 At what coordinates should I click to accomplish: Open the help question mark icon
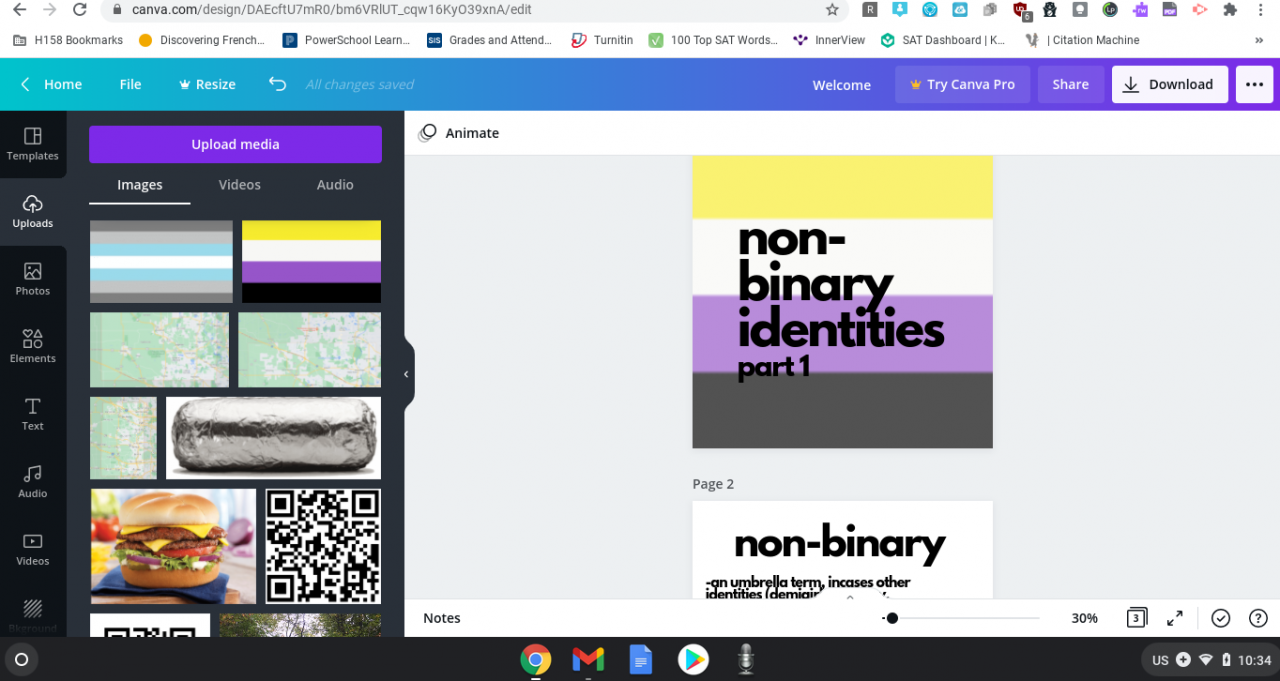click(1258, 618)
